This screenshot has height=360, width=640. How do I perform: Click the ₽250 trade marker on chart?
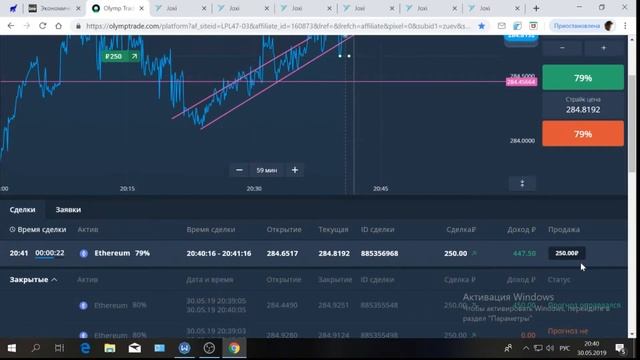click(x=120, y=56)
